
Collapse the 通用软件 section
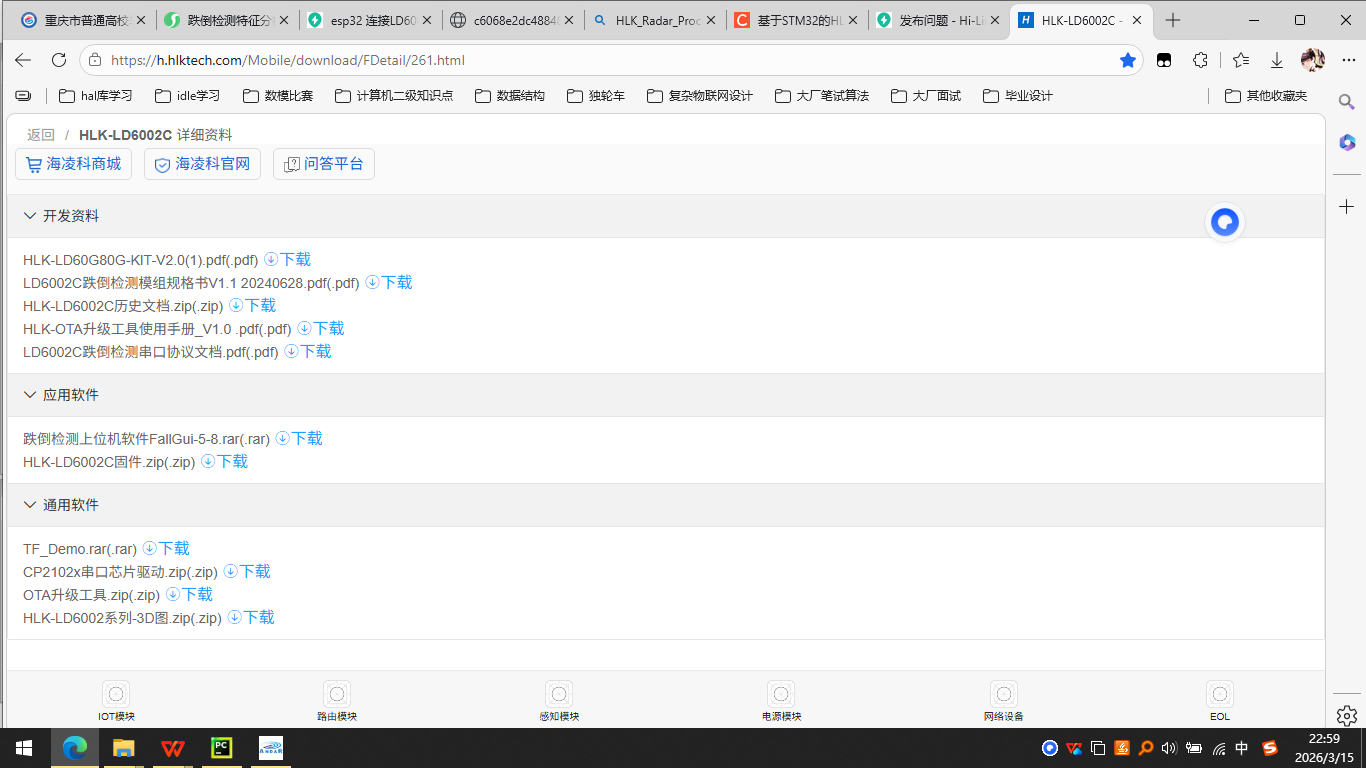click(29, 505)
